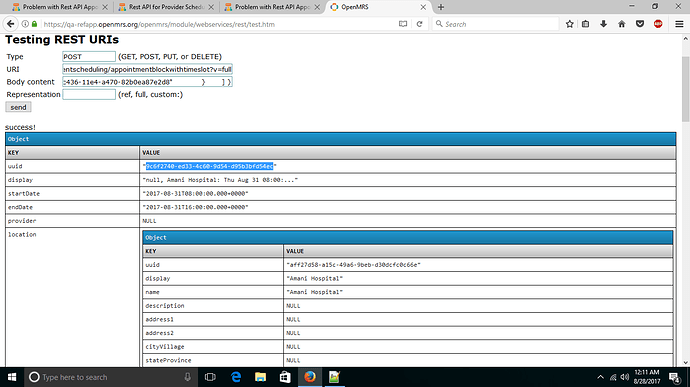Click the scrollbar up arrow
This screenshot has height=387, width=690.
pyautogui.click(x=686, y=39)
